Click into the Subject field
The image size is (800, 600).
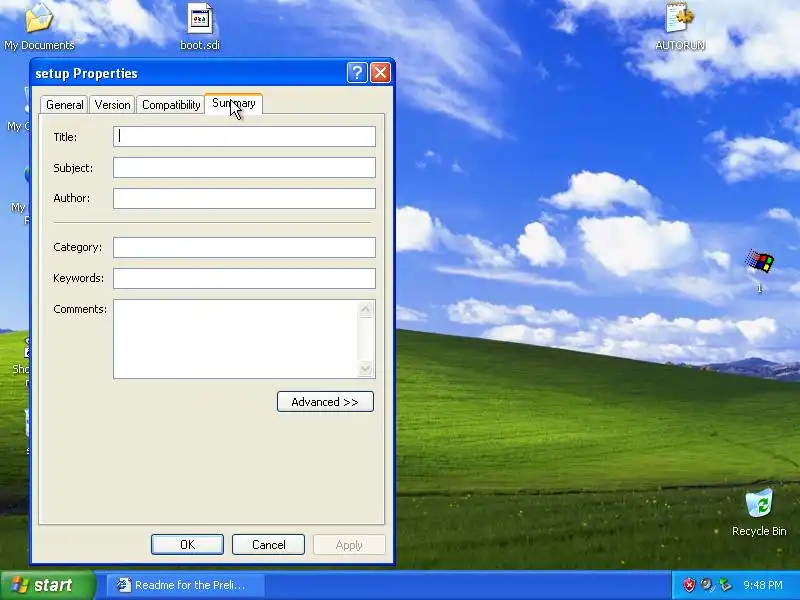[x=244, y=168]
